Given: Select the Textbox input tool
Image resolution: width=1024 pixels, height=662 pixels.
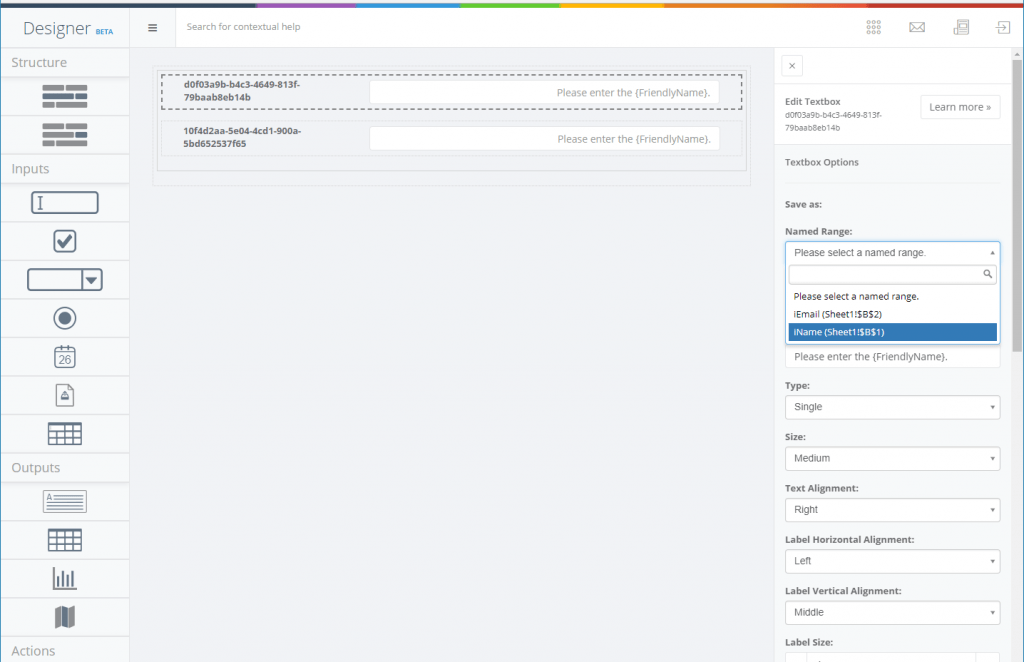Looking at the screenshot, I should point(64,202).
